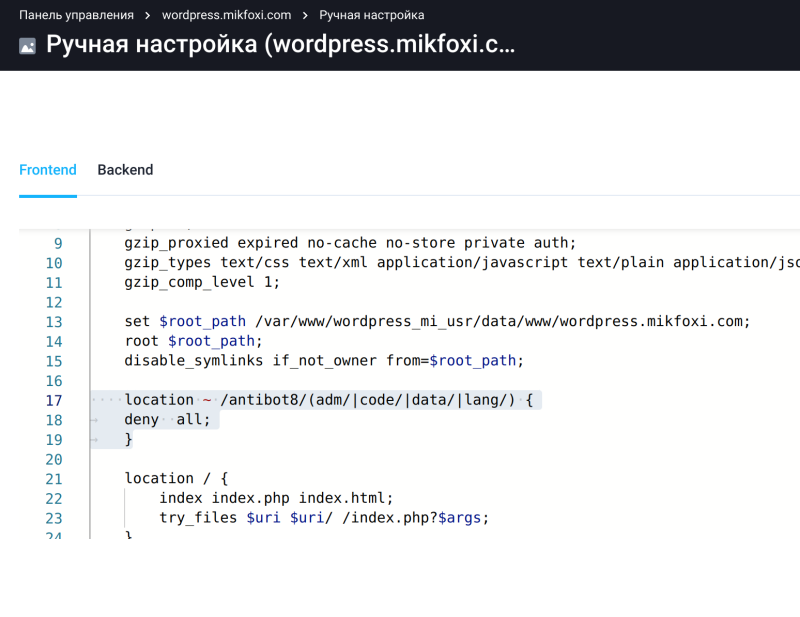This screenshot has height=617, width=800.
Task: Go to wordpress.mikfoxi.com in the breadcrumb
Action: [x=226, y=15]
